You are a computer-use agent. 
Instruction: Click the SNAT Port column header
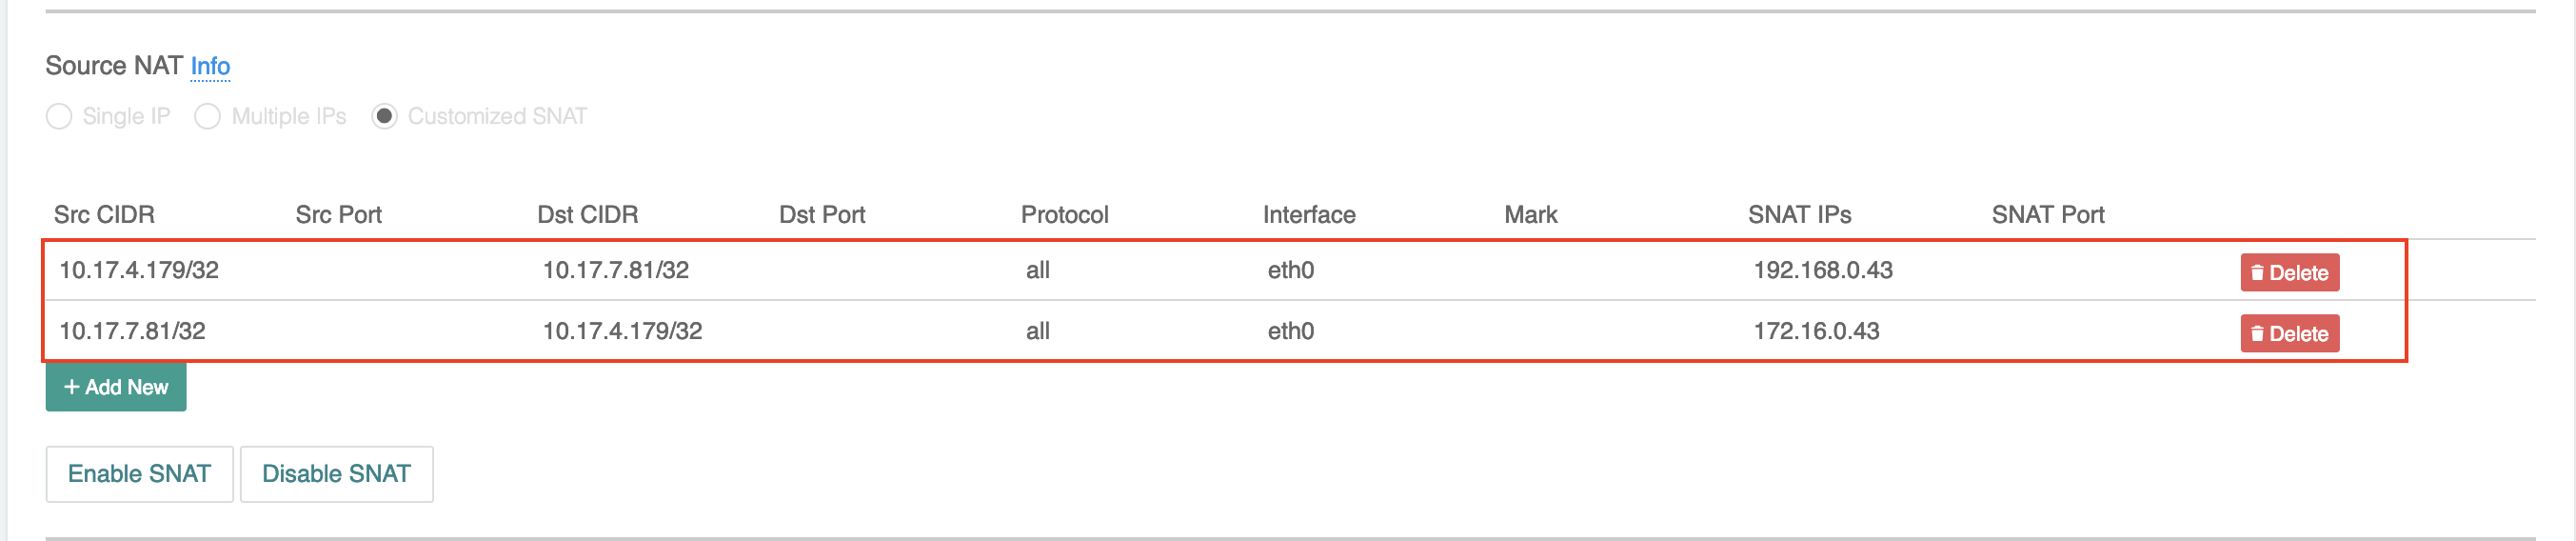(x=2047, y=215)
